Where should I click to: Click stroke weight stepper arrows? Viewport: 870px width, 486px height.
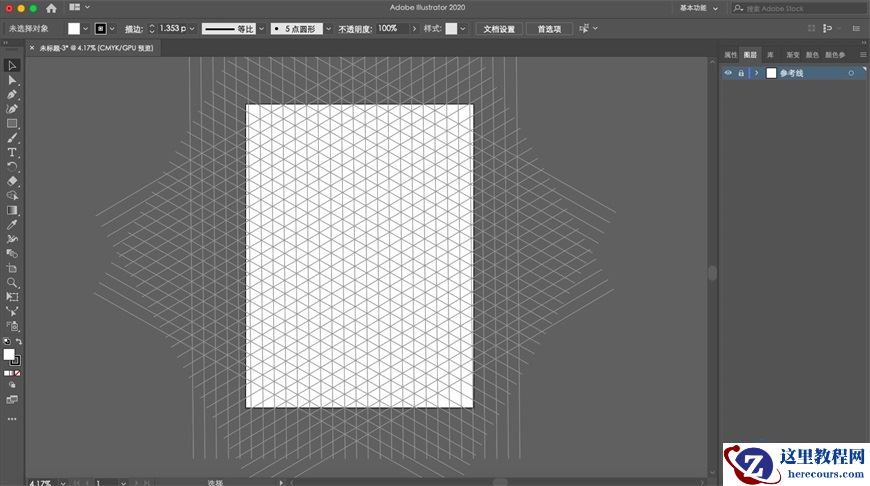(152, 29)
